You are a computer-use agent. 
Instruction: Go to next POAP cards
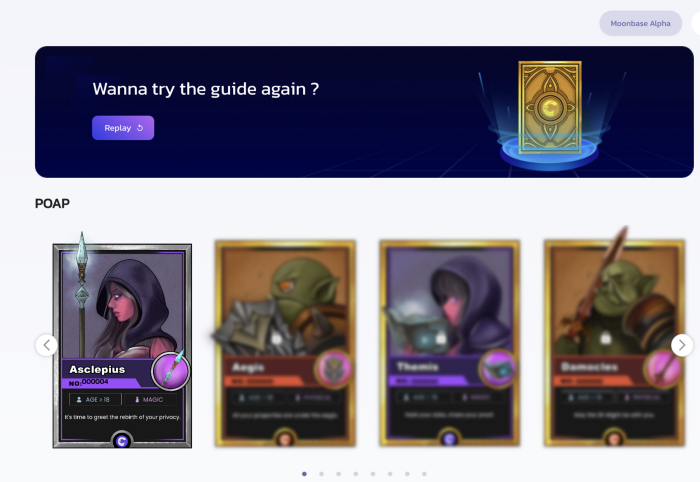click(x=682, y=345)
